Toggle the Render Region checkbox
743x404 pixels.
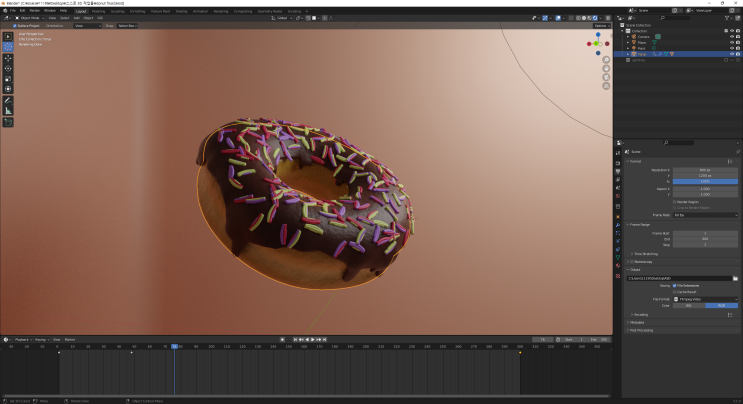676,201
